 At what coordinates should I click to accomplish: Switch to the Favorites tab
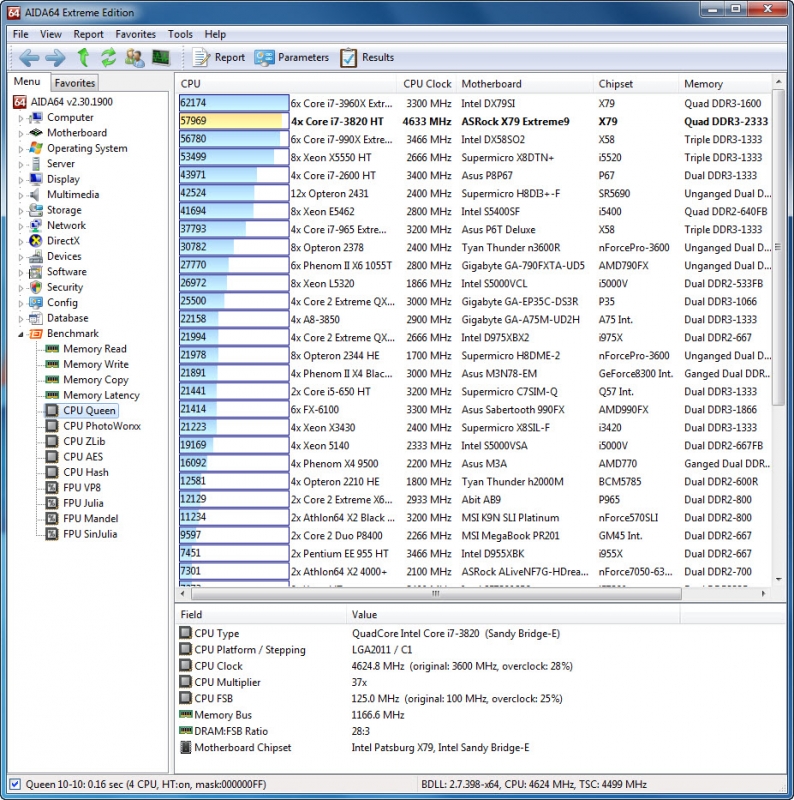pyautogui.click(x=75, y=83)
